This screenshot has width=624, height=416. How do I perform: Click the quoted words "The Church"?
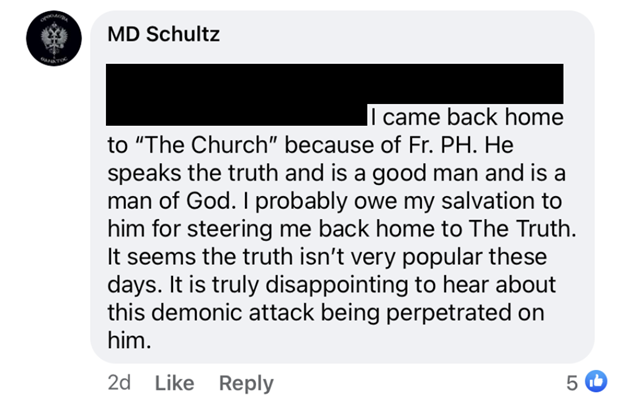(209, 145)
